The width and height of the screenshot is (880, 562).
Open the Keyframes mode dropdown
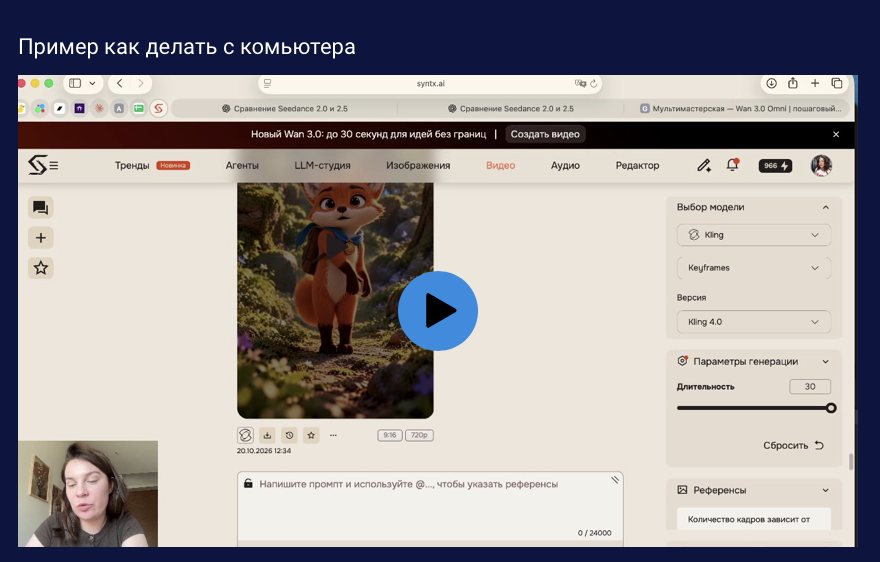pyautogui.click(x=754, y=268)
